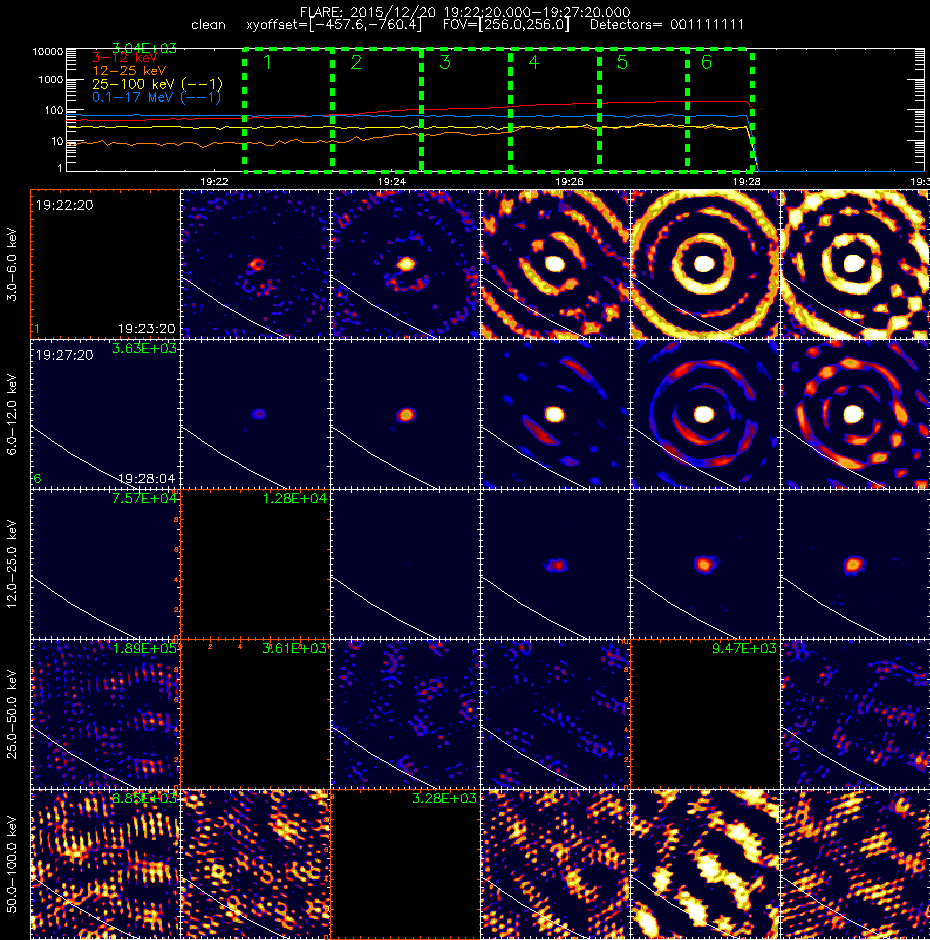This screenshot has height=940, width=930.
Task: Click the 3.63E+03 peak value label
Action: click(145, 348)
